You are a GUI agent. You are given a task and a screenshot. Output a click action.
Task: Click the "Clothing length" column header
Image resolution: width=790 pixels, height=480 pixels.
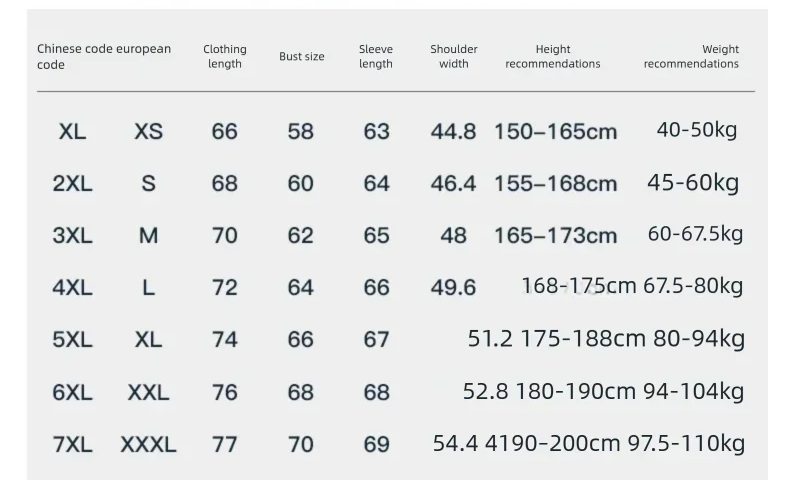225,57
